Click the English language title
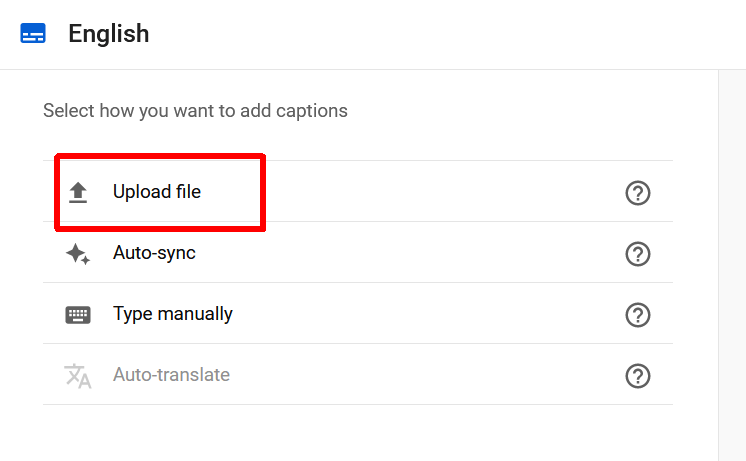 [108, 33]
